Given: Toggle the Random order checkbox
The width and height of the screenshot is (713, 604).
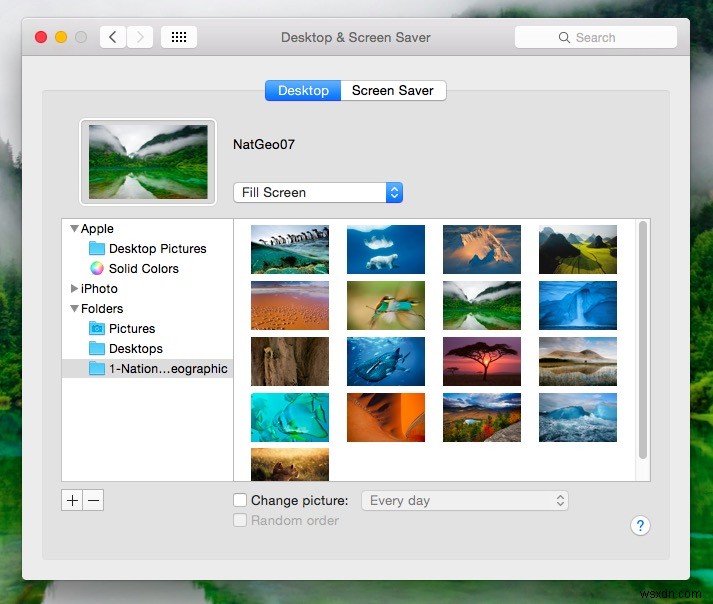Looking at the screenshot, I should (240, 520).
